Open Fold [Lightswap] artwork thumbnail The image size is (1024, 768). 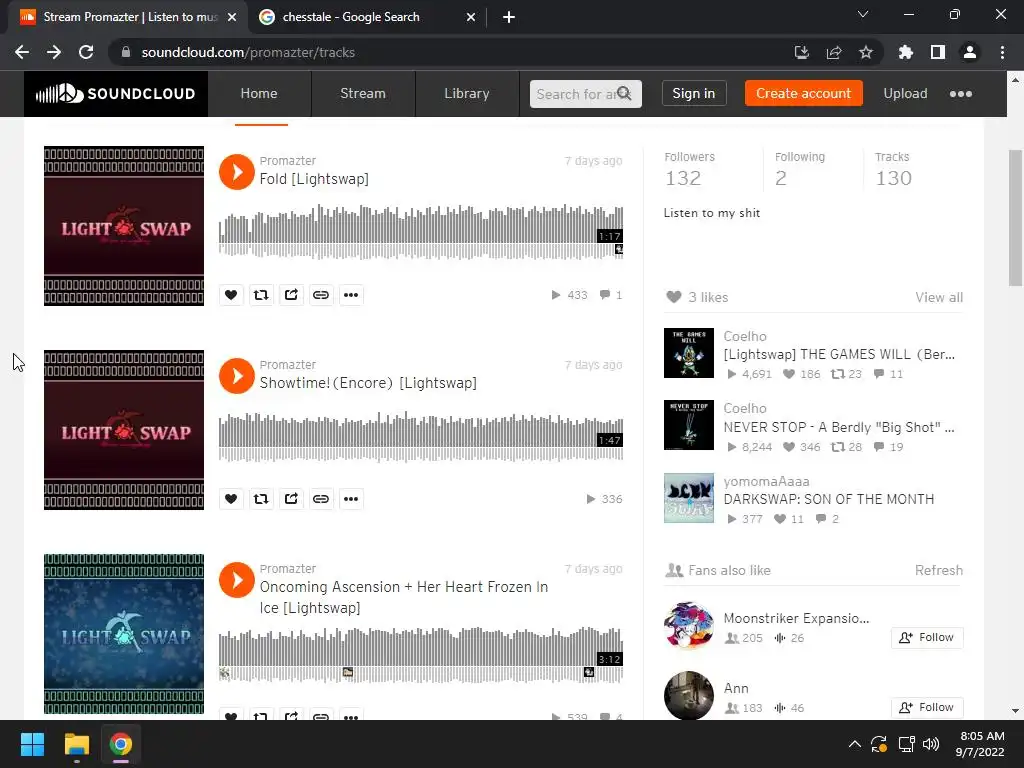[124, 226]
